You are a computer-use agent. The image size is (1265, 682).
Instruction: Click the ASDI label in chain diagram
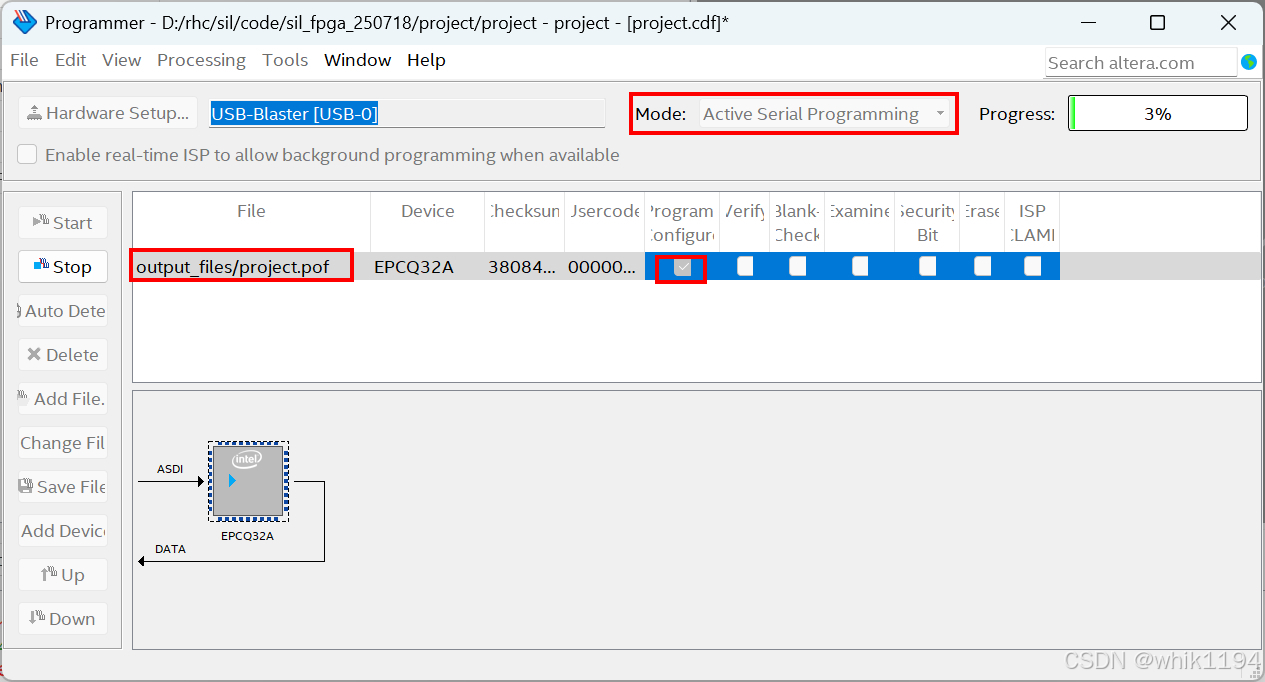pyautogui.click(x=170, y=469)
